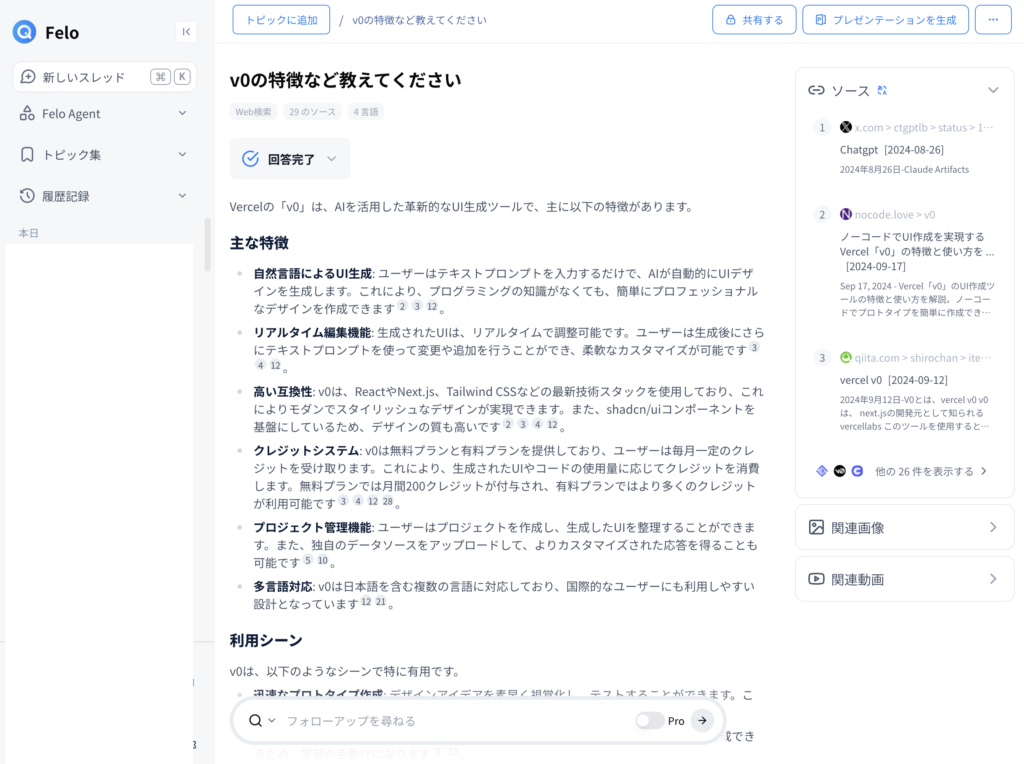Click the 関連動画 video icon
1024x764 pixels.
click(816, 579)
